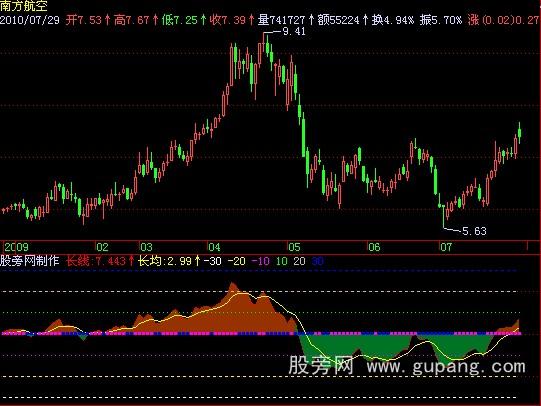Click the last candlestick on the right
Viewport: 541px width, 406px height.
520,133
